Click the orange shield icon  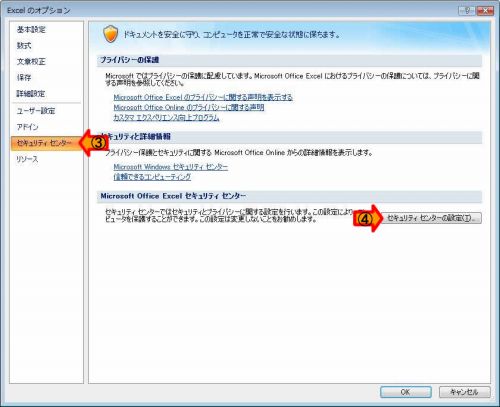(x=111, y=34)
